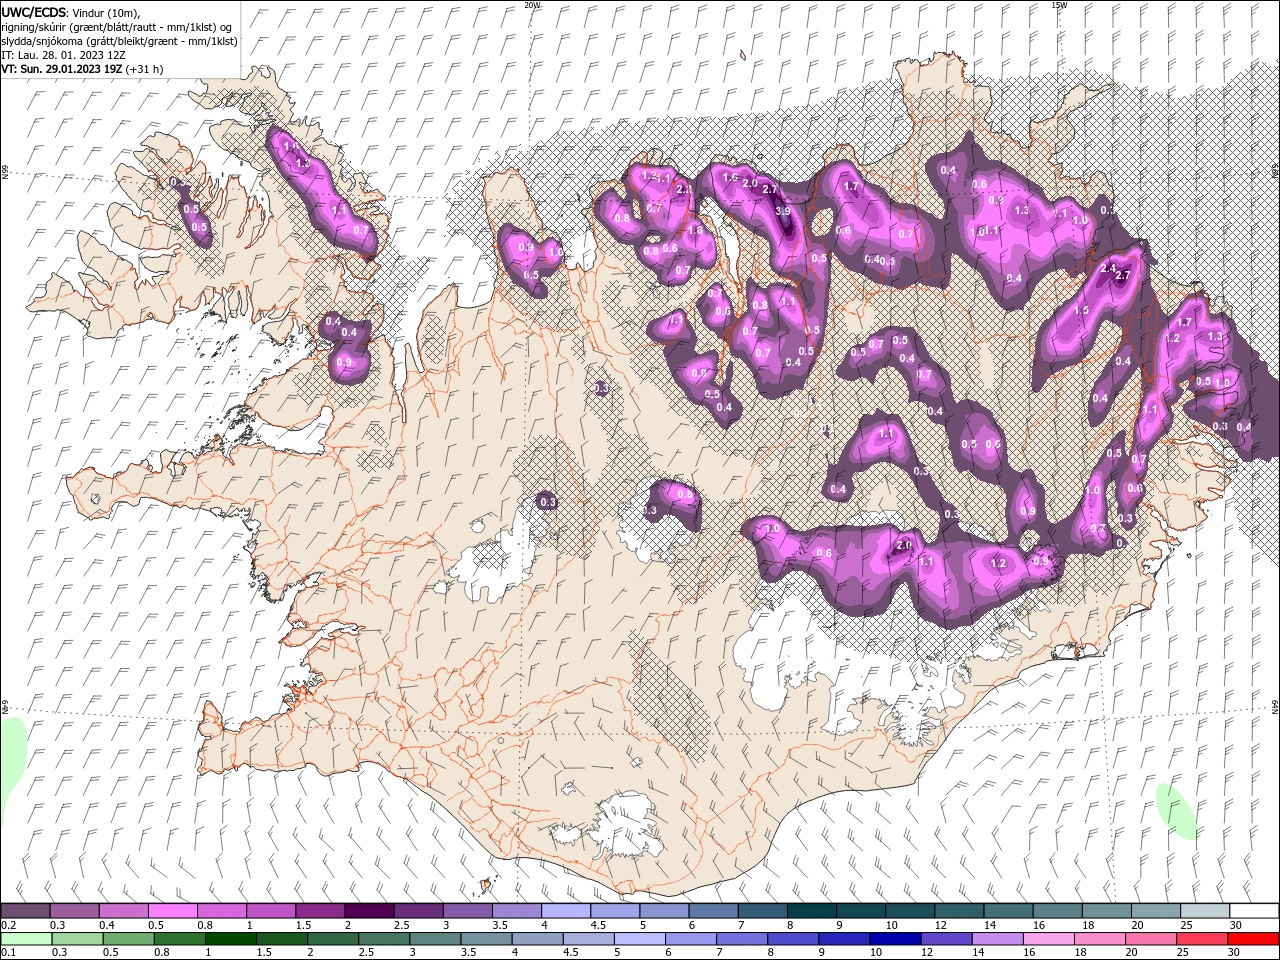
Task: Click the 'IT: Lau. 28. 01. 2023 12Z' line
Action: 63,55
